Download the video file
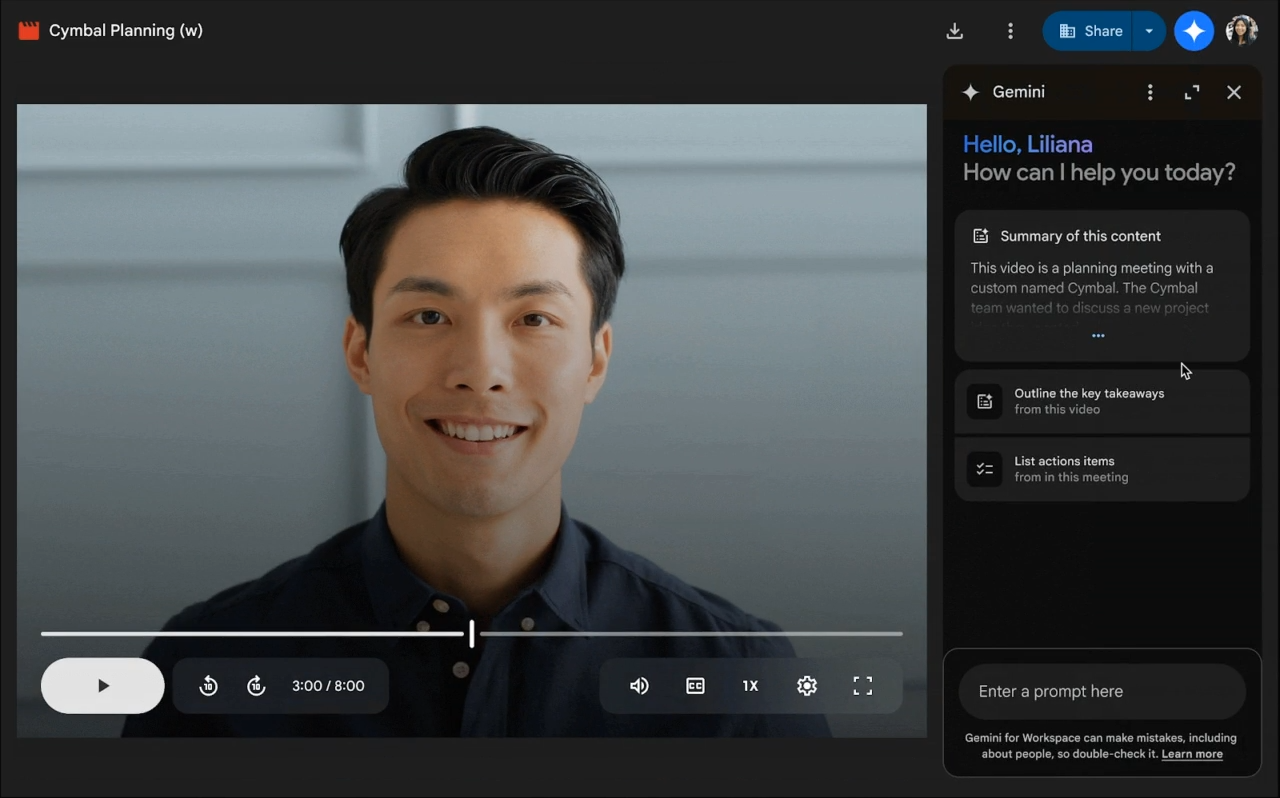The width and height of the screenshot is (1280, 798). point(955,31)
